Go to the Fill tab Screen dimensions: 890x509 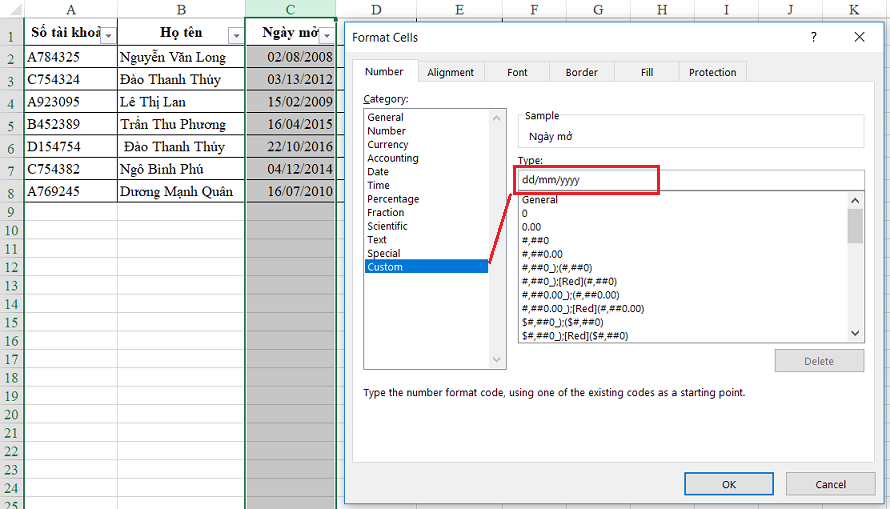pos(646,72)
